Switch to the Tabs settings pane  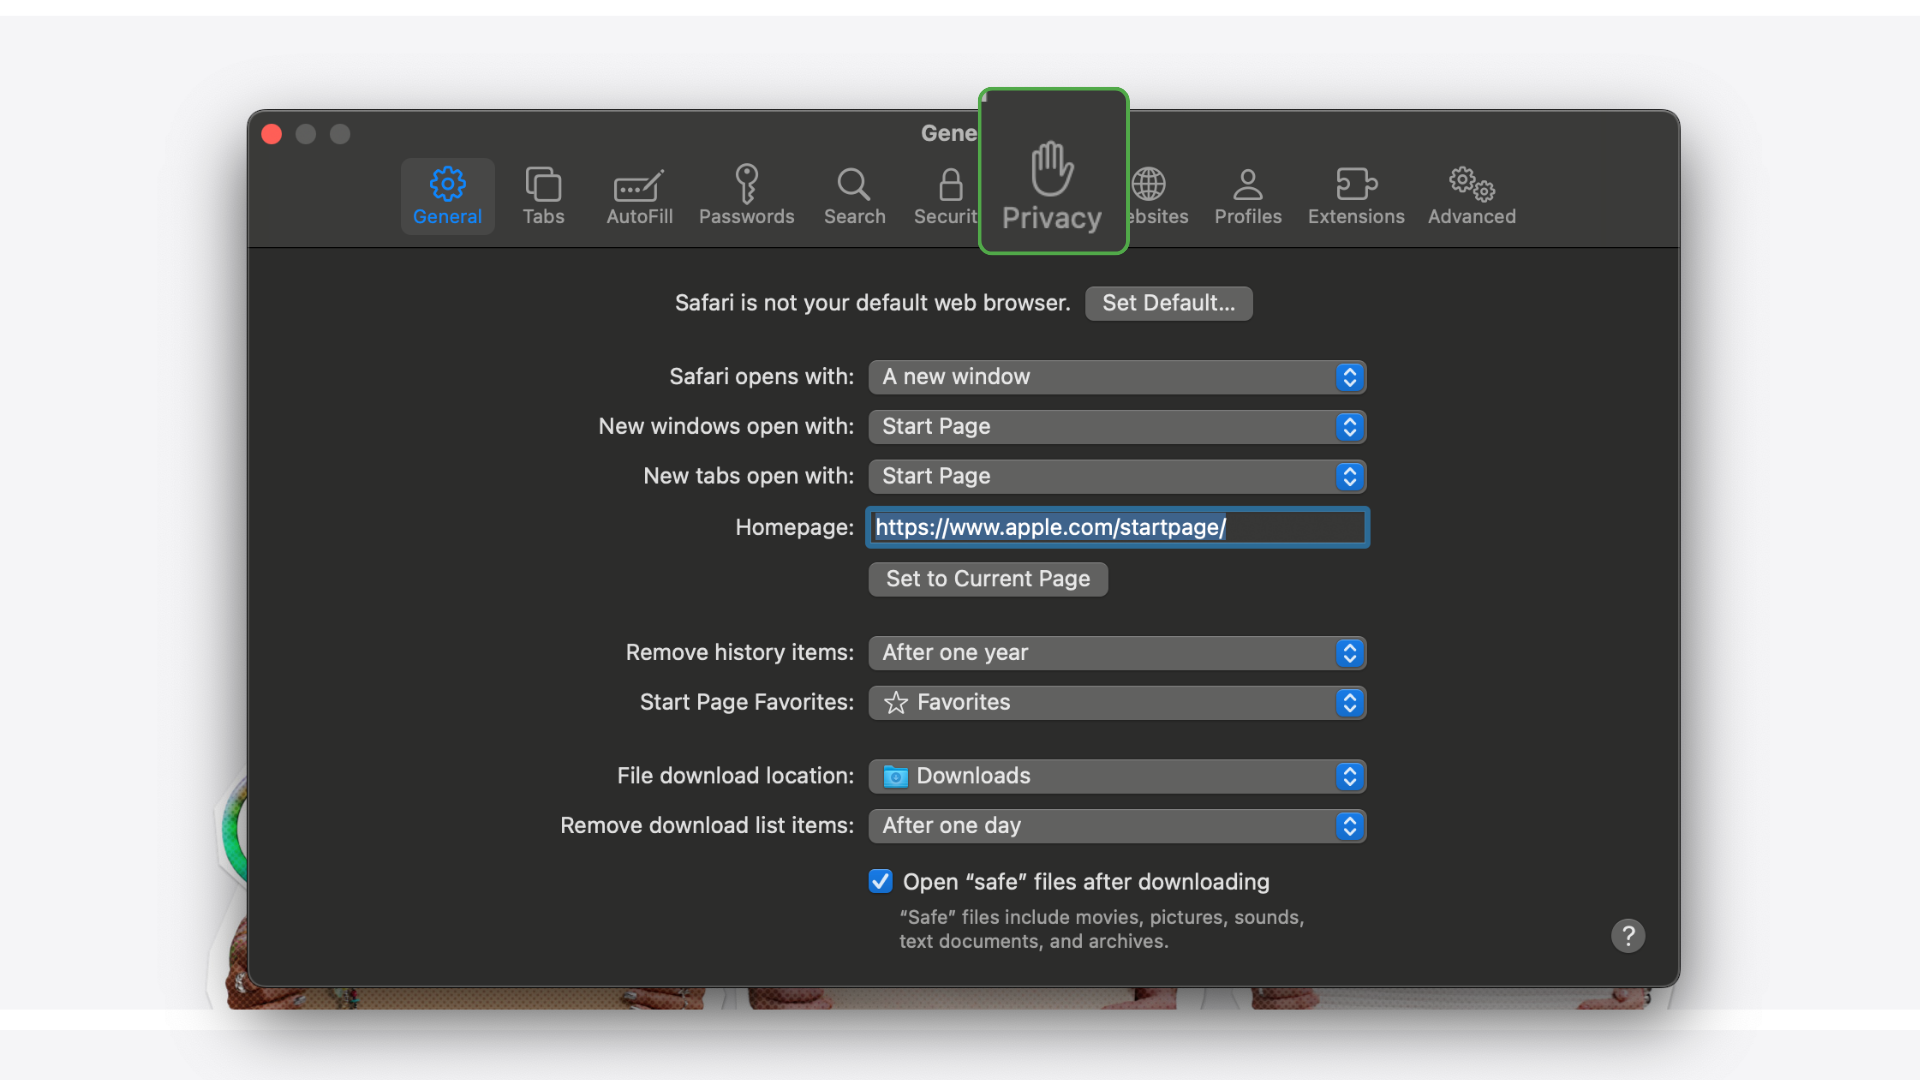click(543, 196)
